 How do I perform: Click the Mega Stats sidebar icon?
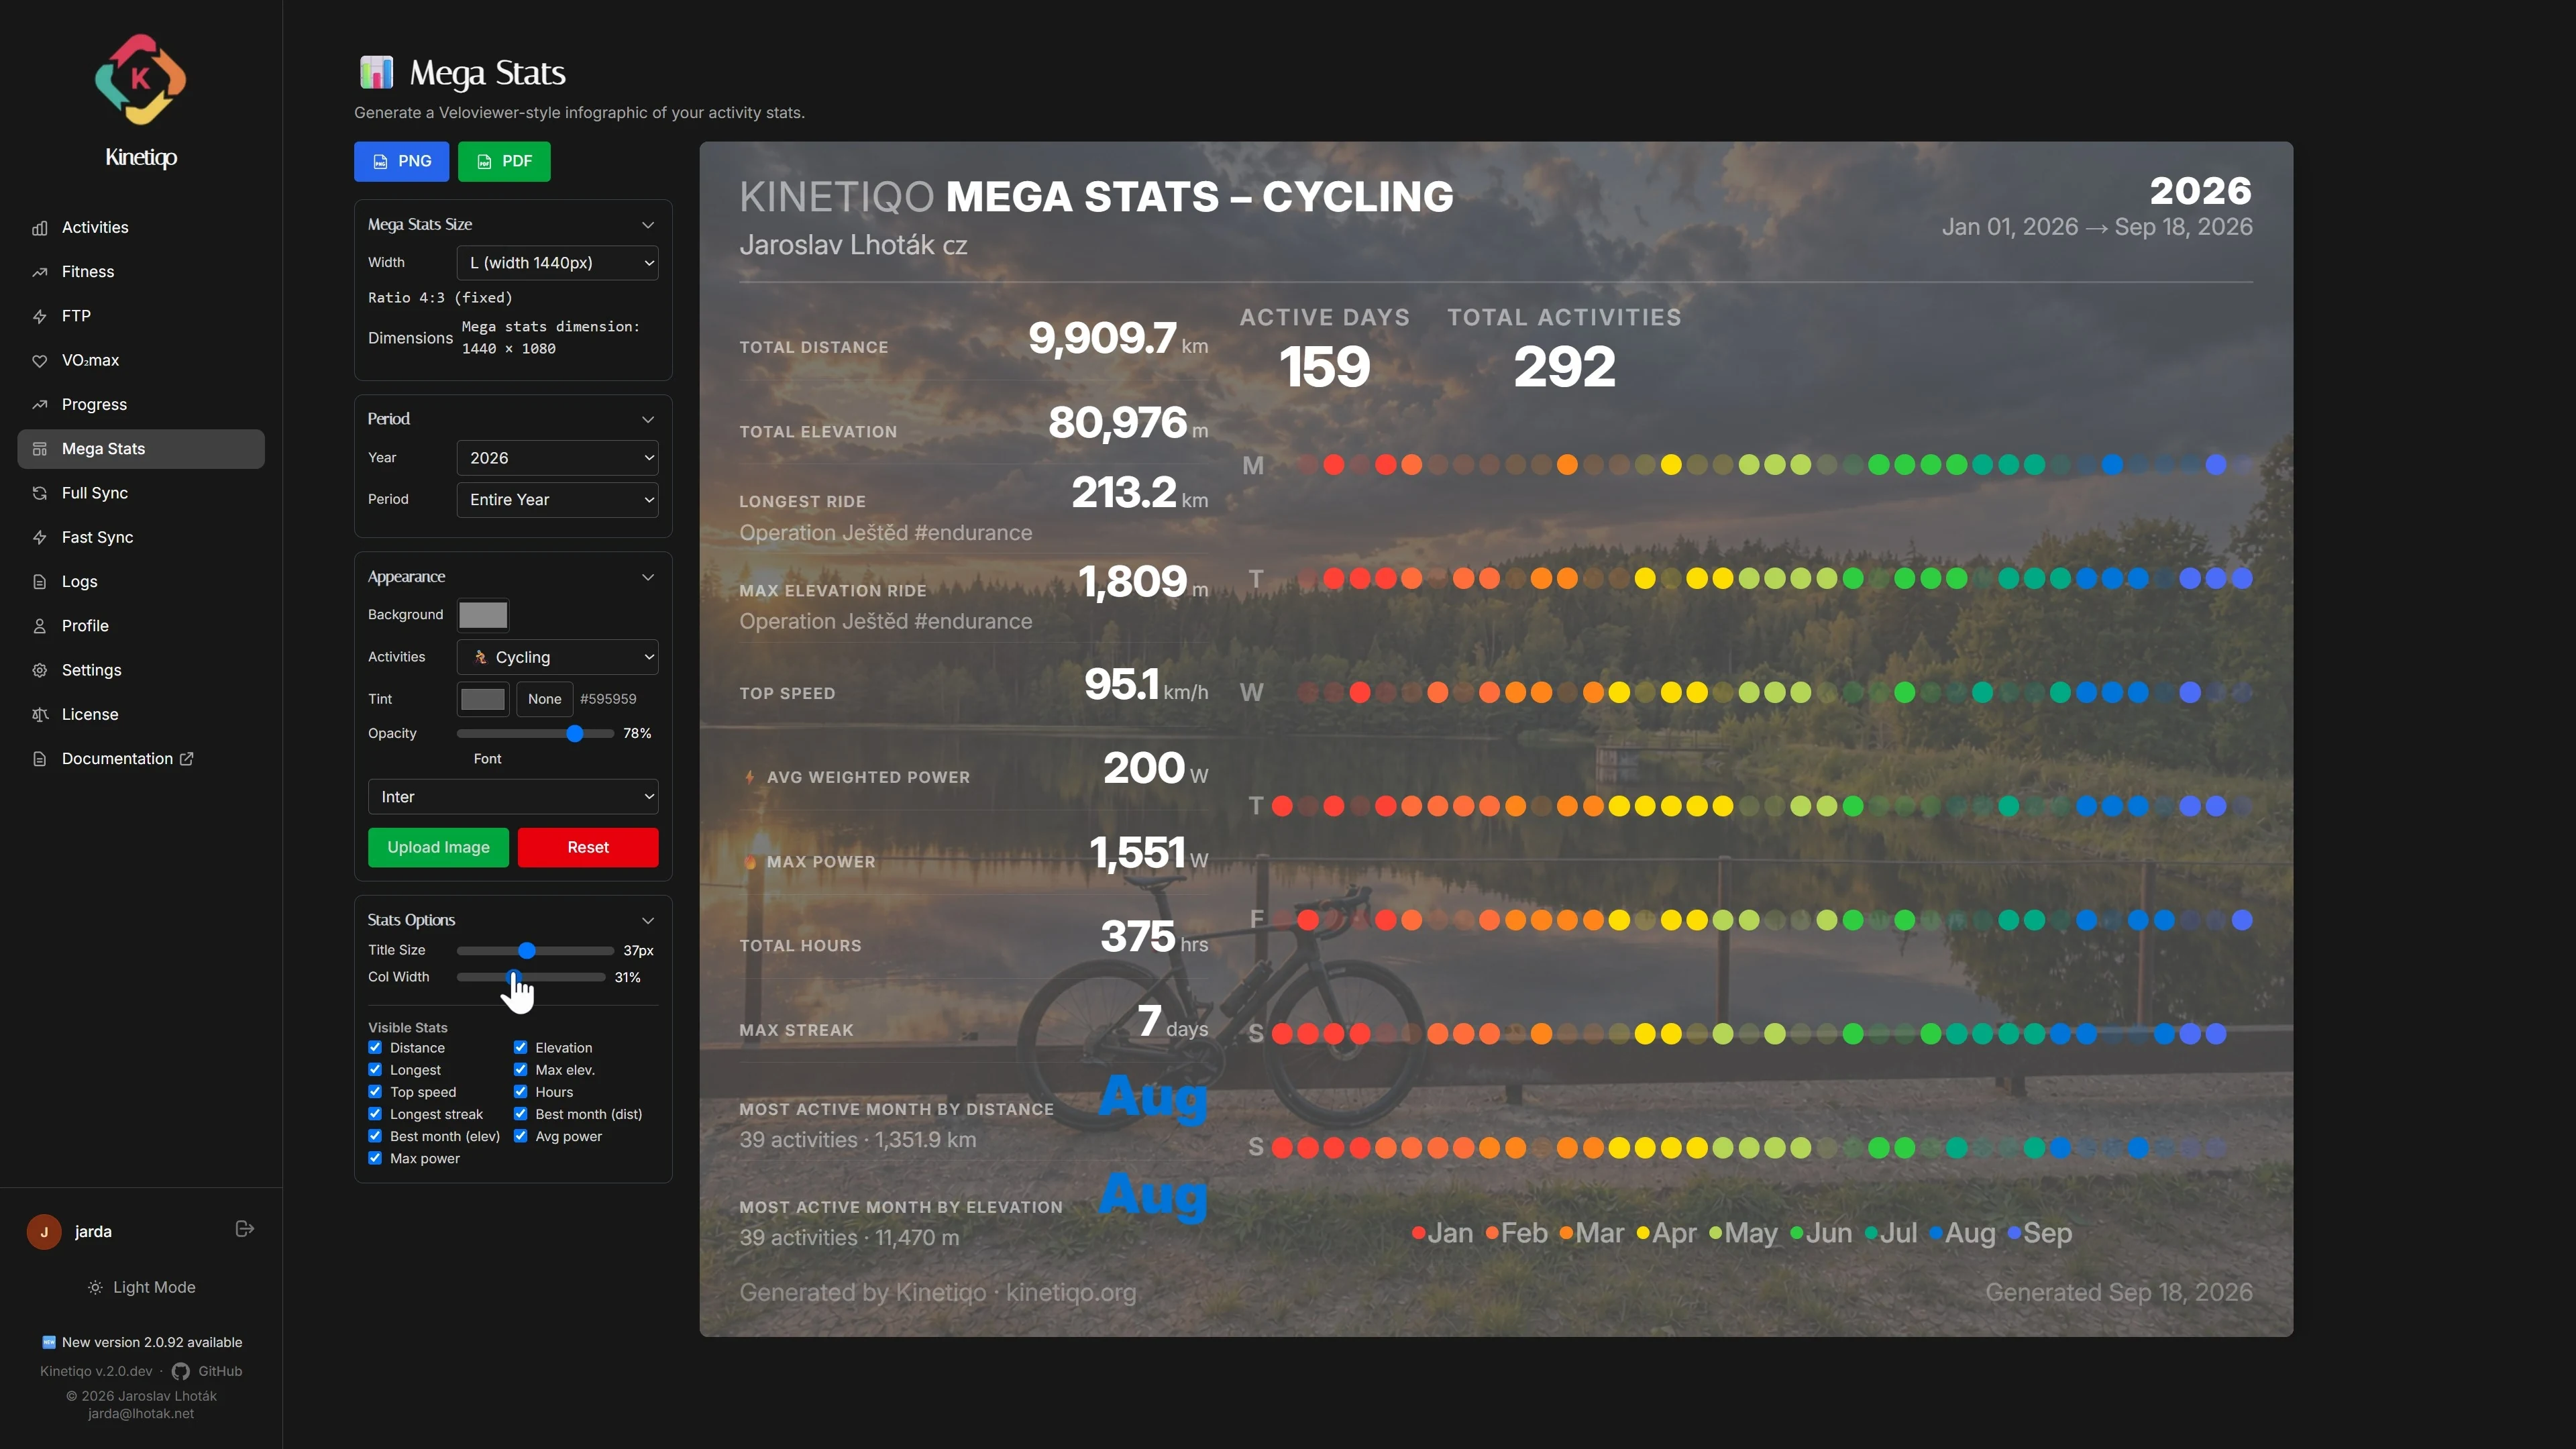40,449
